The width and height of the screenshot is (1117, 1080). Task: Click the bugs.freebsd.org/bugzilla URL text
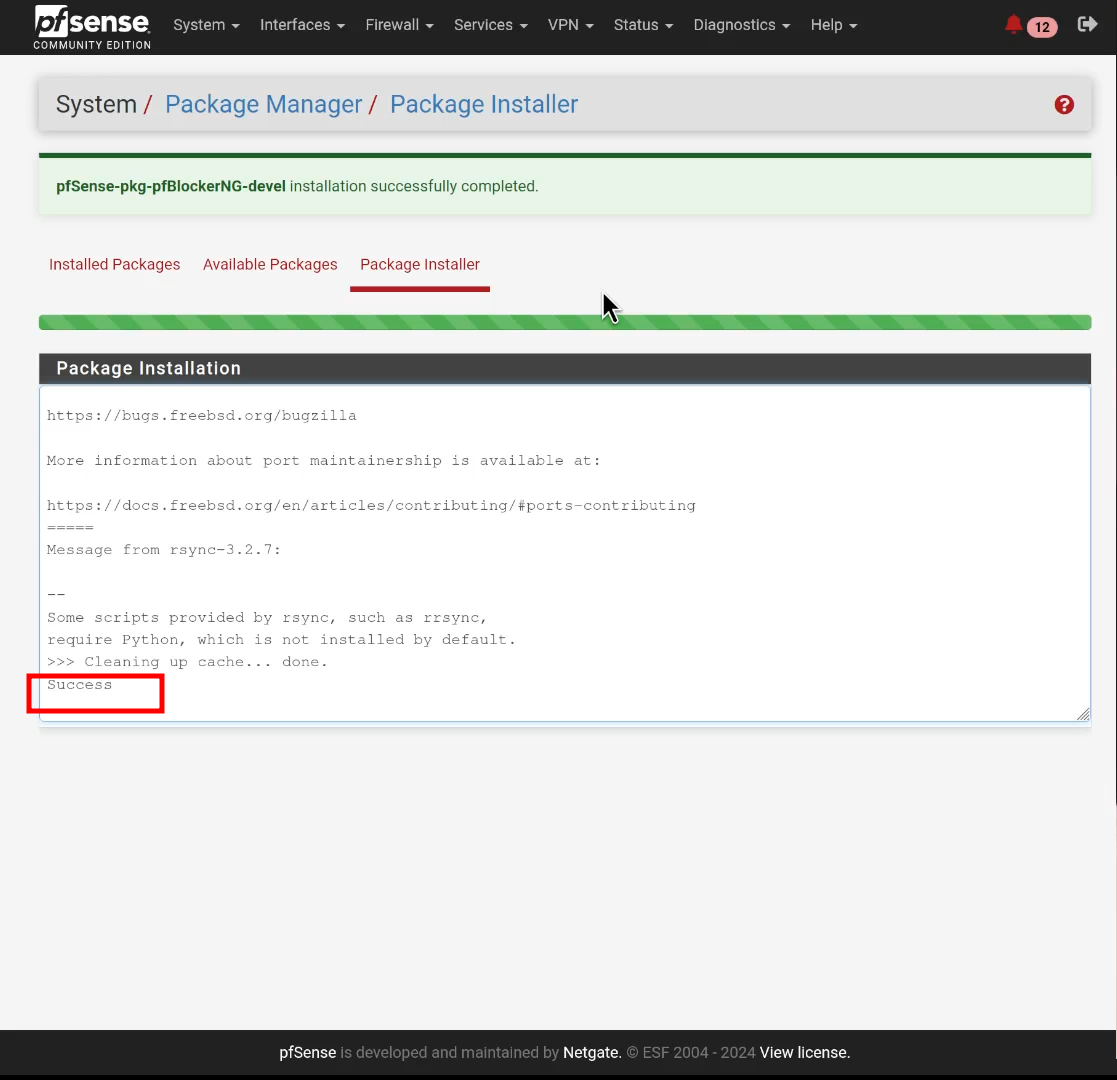202,415
